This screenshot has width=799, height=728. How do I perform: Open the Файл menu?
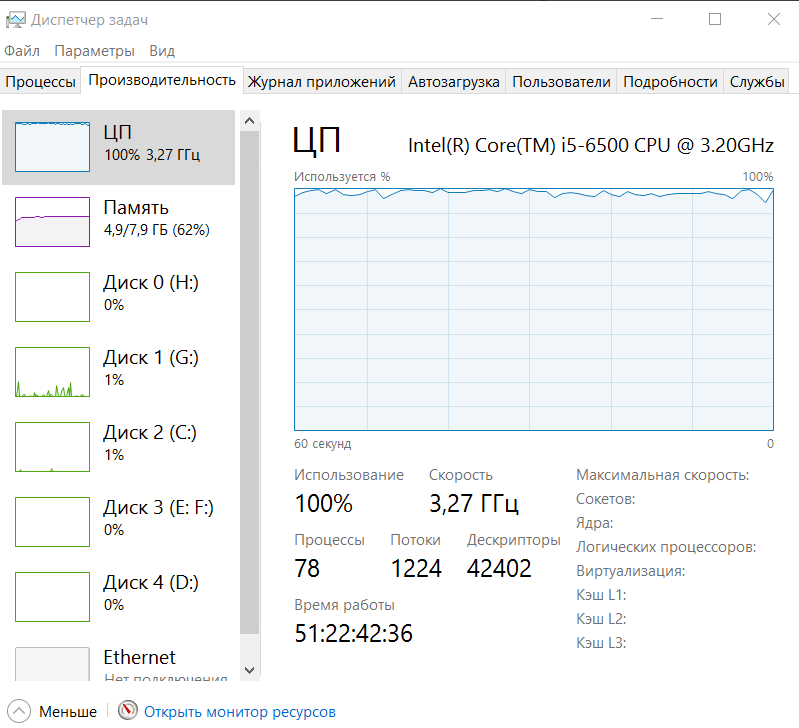click(x=22, y=51)
